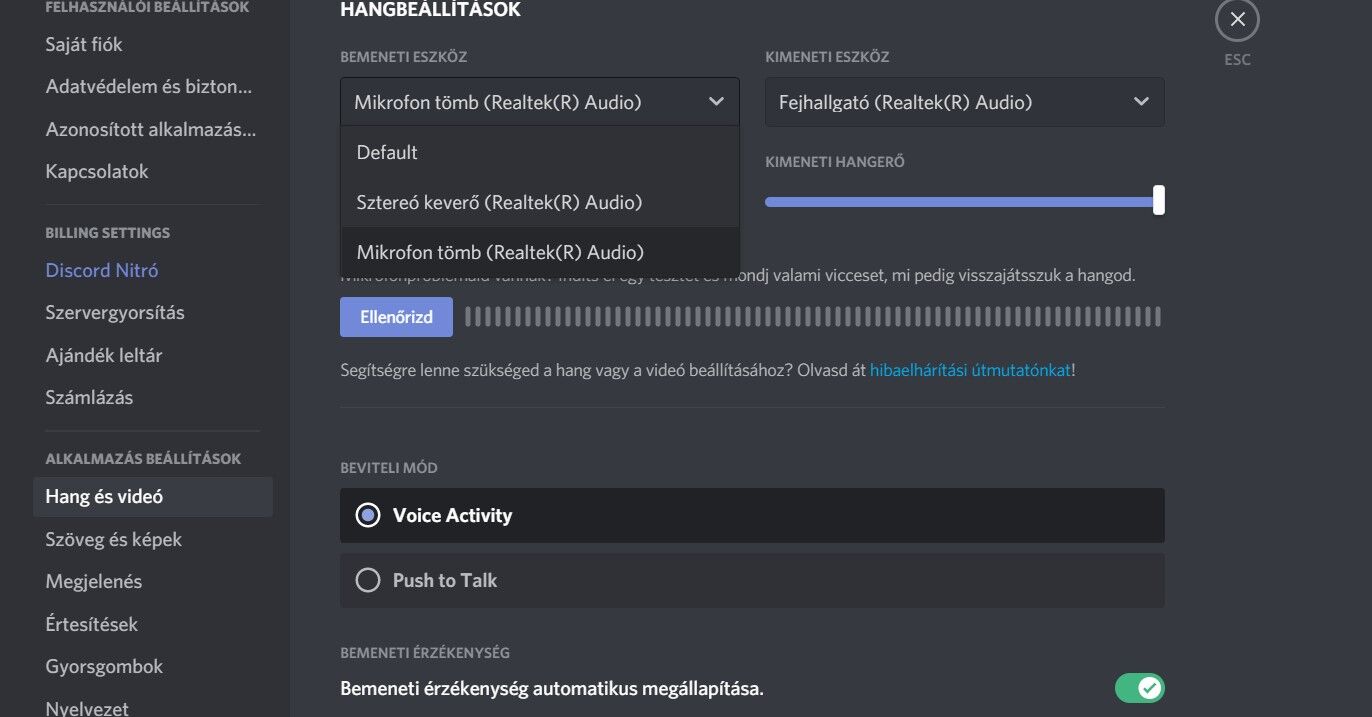Viewport: 1372px width, 717px height.
Task: Click the microphone test level meter bar
Action: coord(813,317)
